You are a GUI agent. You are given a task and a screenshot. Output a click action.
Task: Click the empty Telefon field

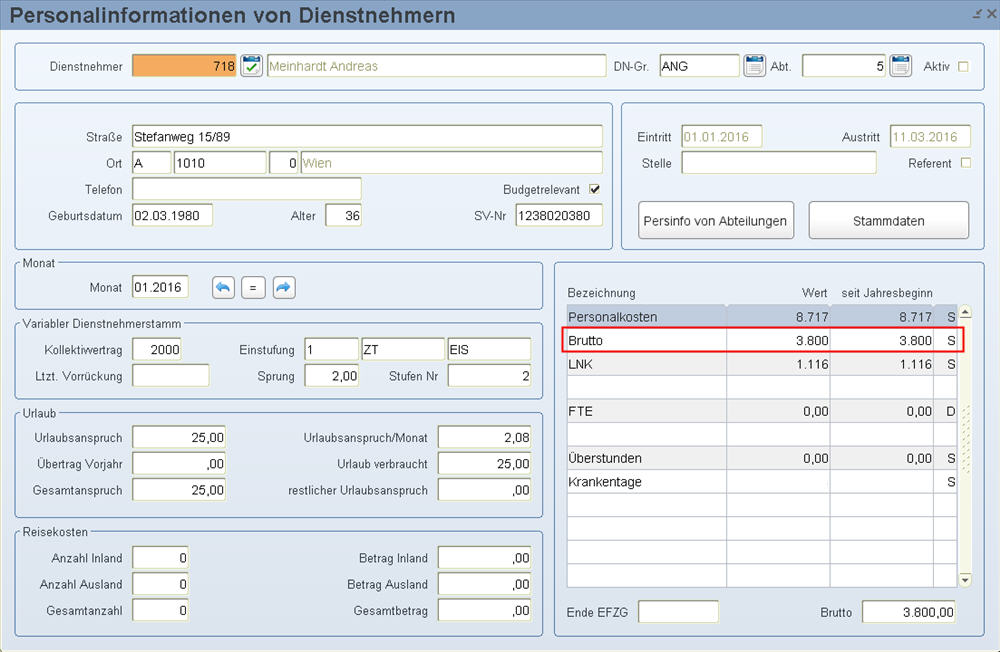click(247, 189)
